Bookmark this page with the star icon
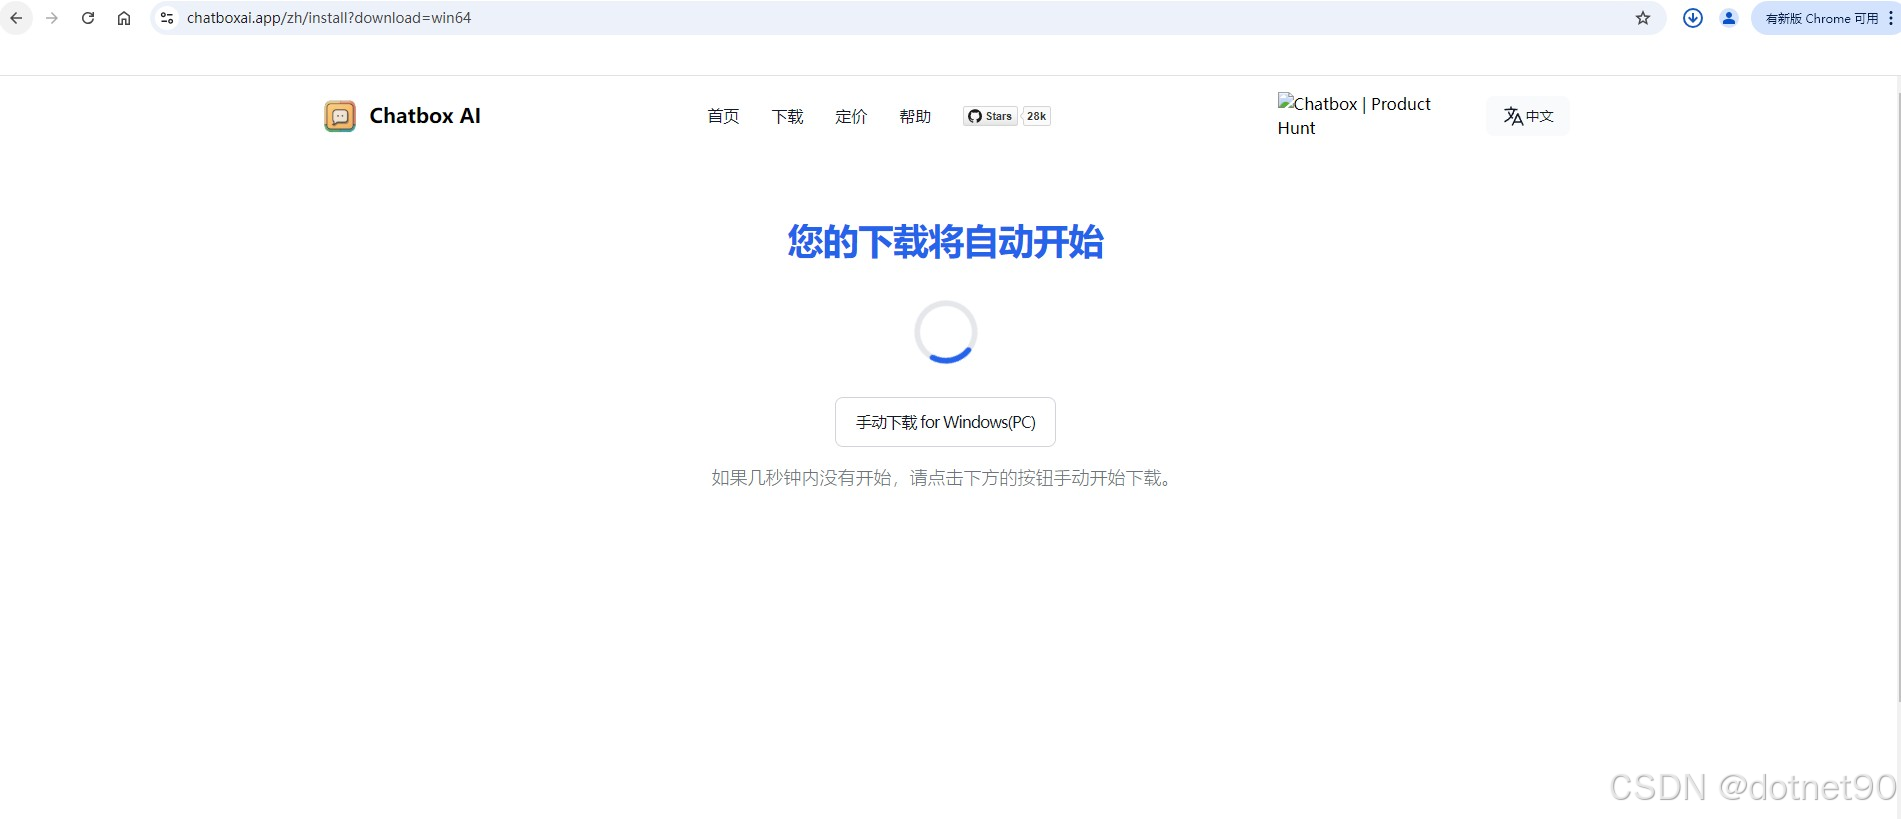Screen dimensions: 1901x819 1643,18
